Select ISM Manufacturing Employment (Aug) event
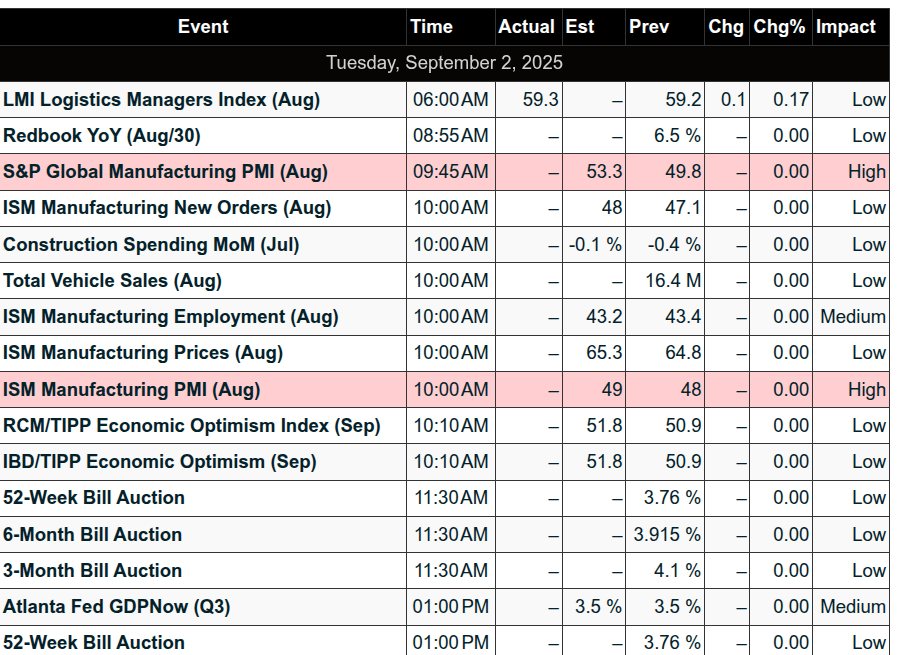This screenshot has width=905, height=655. [171, 317]
